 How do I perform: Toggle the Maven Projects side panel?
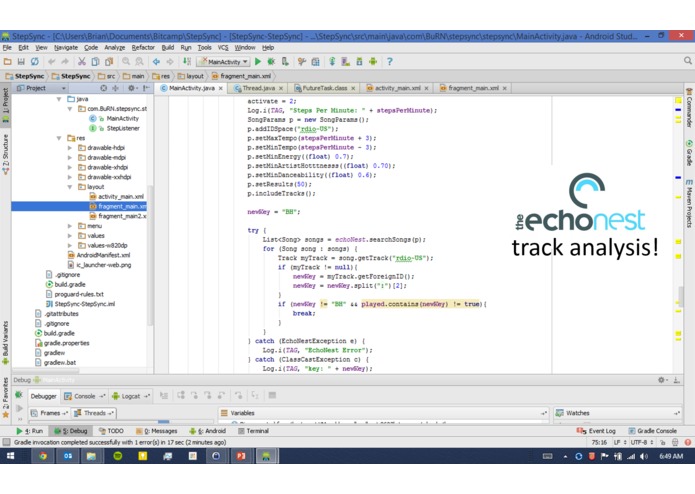click(x=689, y=203)
